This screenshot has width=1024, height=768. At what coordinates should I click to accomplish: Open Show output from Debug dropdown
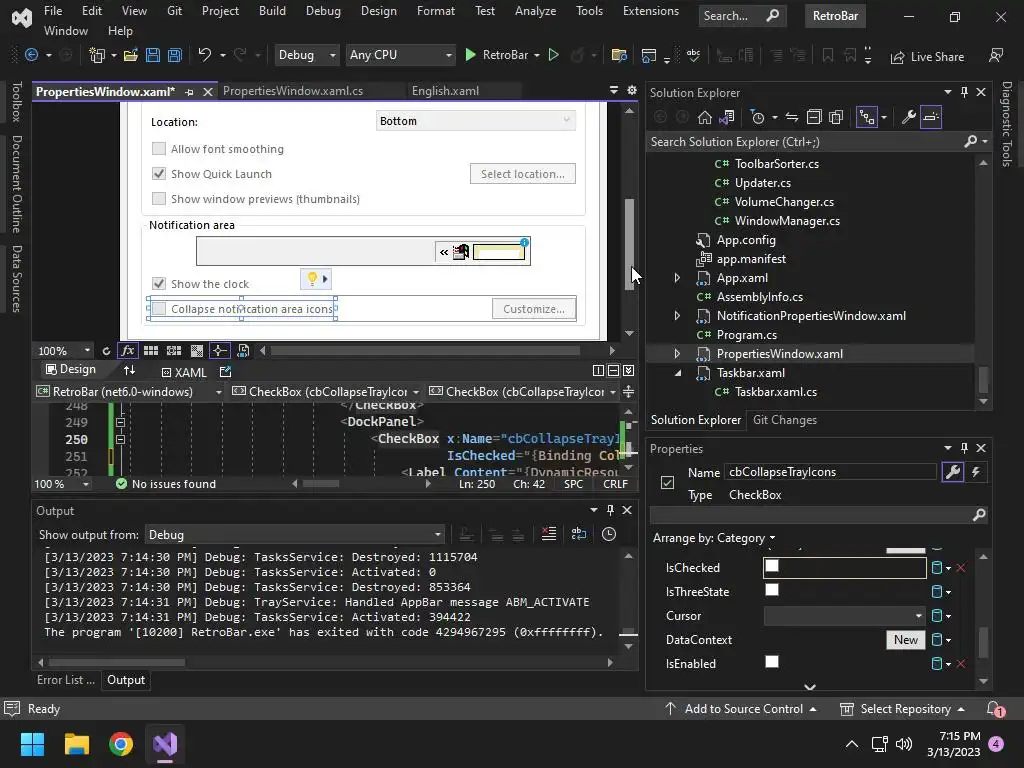coord(295,535)
